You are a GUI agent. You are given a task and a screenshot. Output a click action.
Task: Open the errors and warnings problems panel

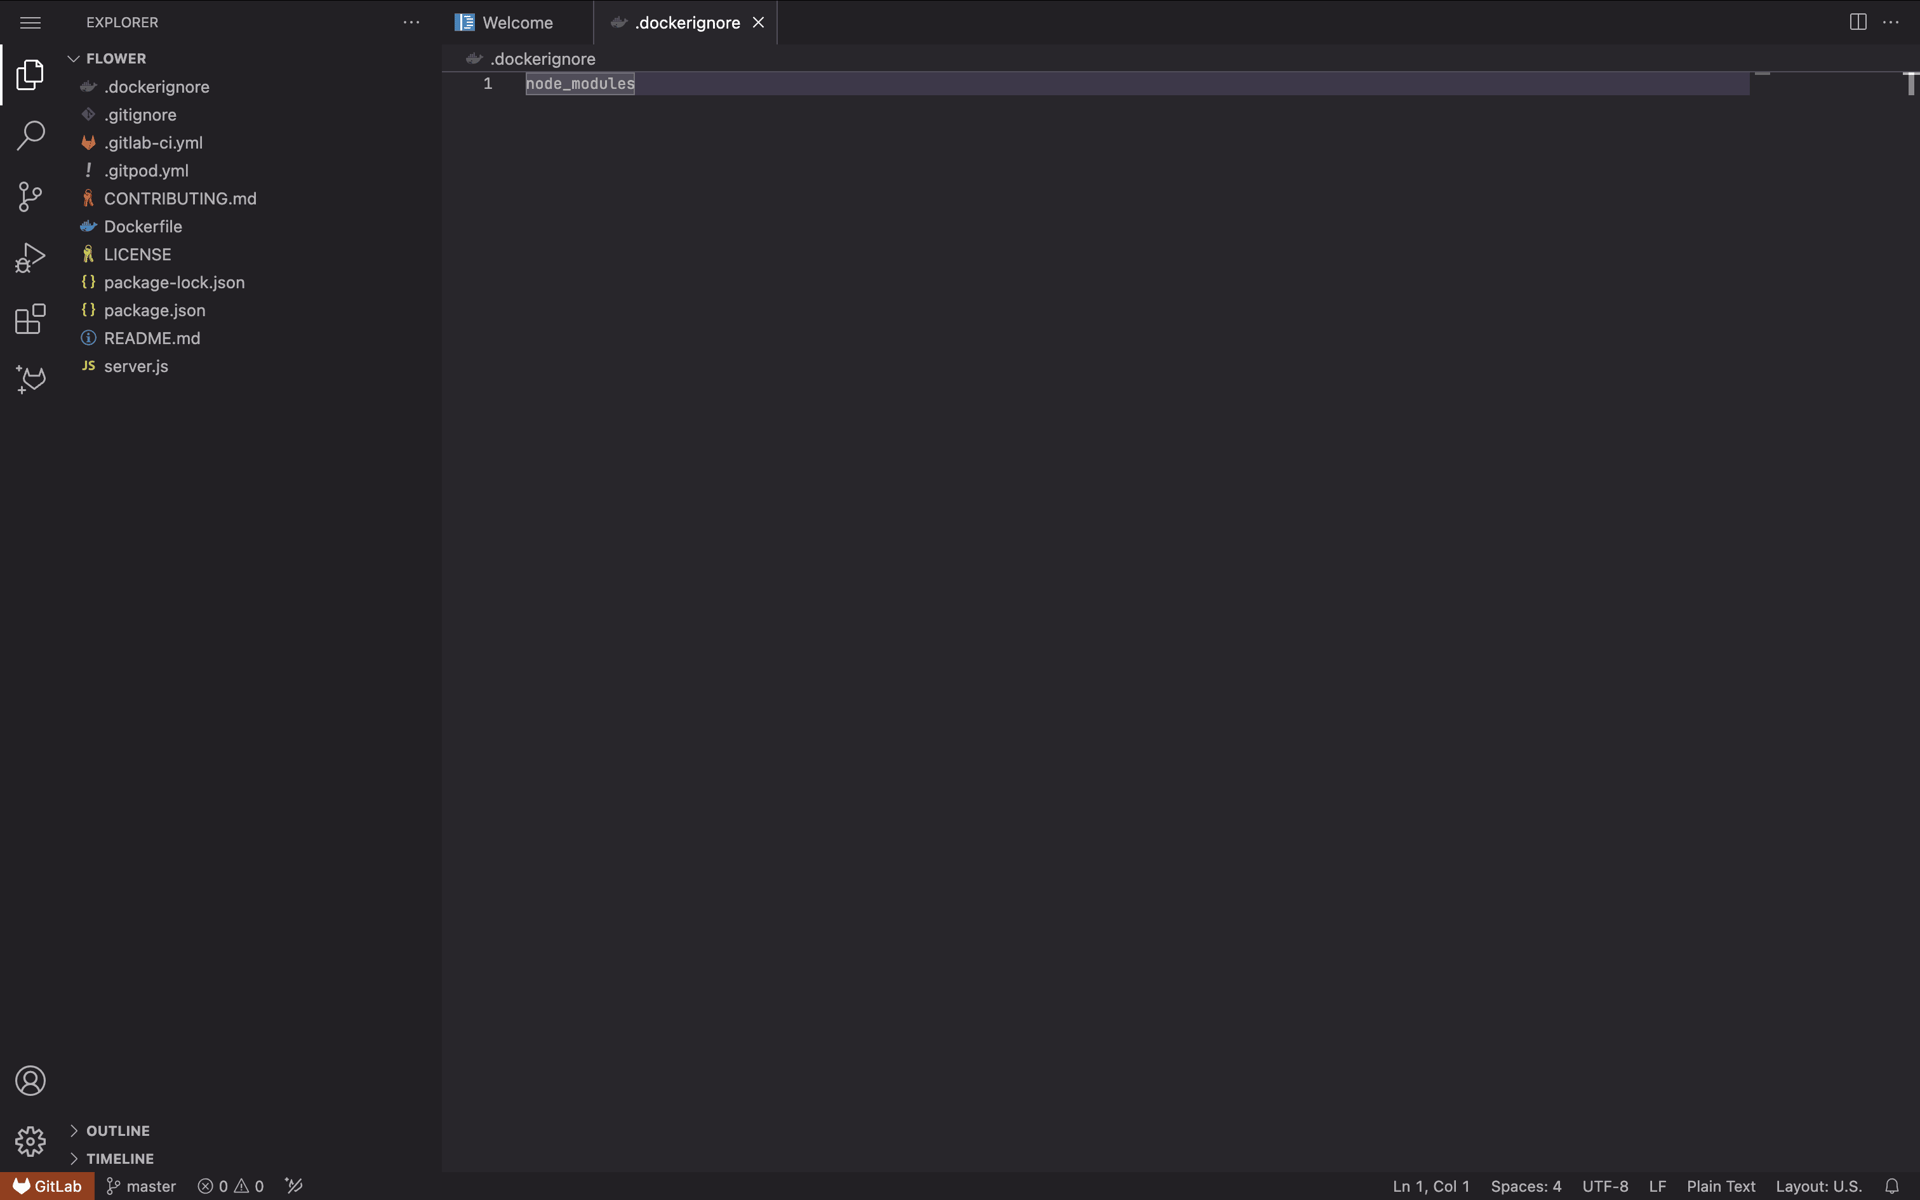(x=231, y=1186)
